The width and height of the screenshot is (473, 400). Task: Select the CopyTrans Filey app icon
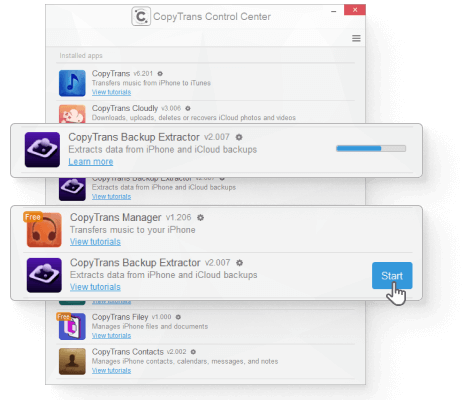click(72, 326)
